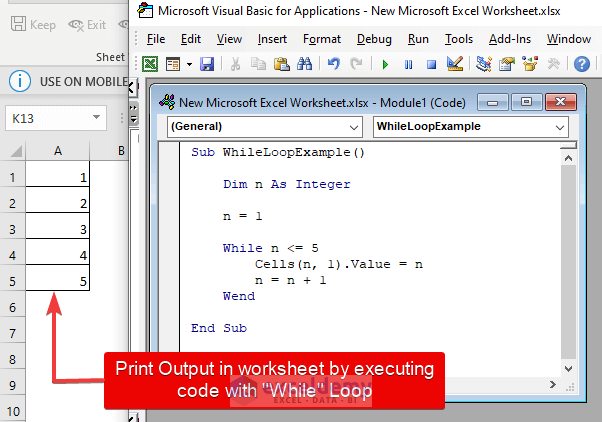Redo the action in VBA toolbar
This screenshot has height=422, width=602.
coord(357,64)
